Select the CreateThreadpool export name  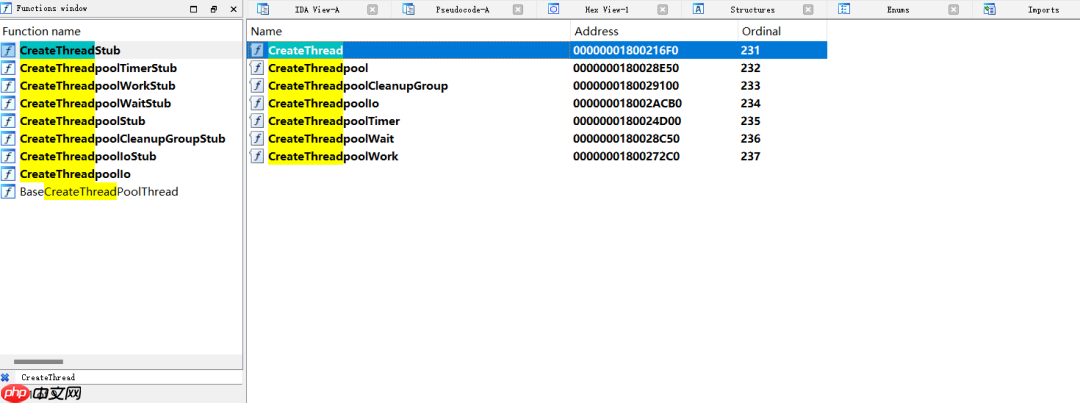click(318, 68)
